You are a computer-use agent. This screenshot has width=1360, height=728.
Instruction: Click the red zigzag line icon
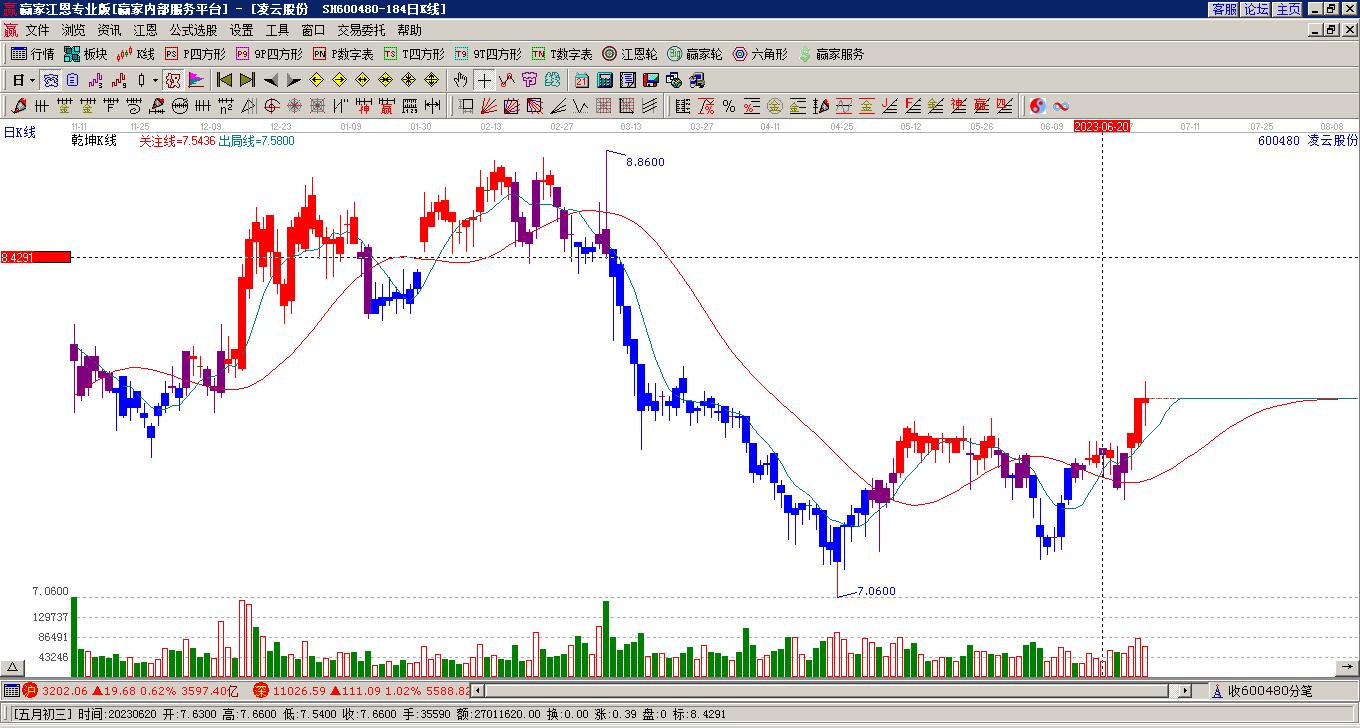(x=507, y=80)
